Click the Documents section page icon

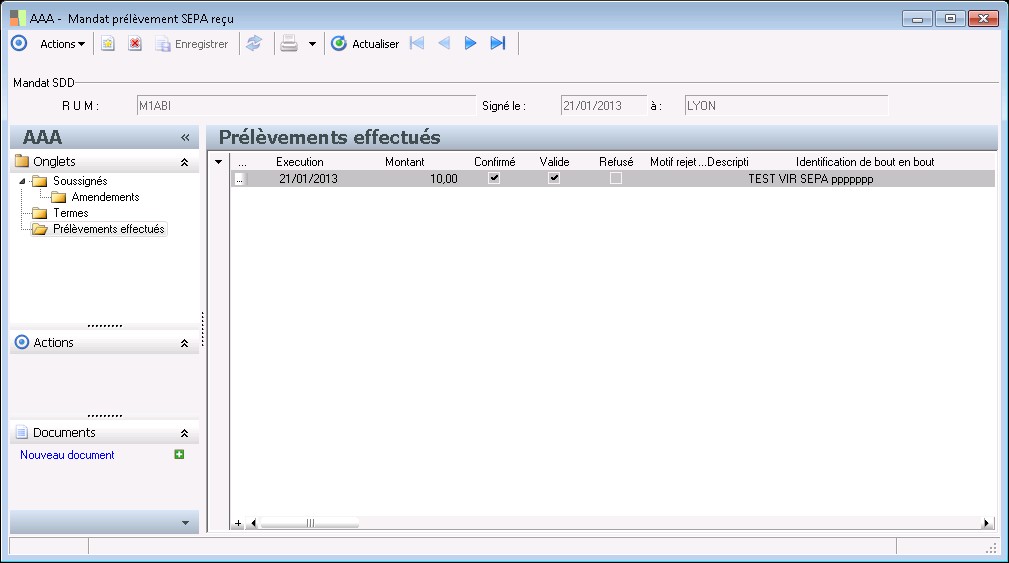22,432
